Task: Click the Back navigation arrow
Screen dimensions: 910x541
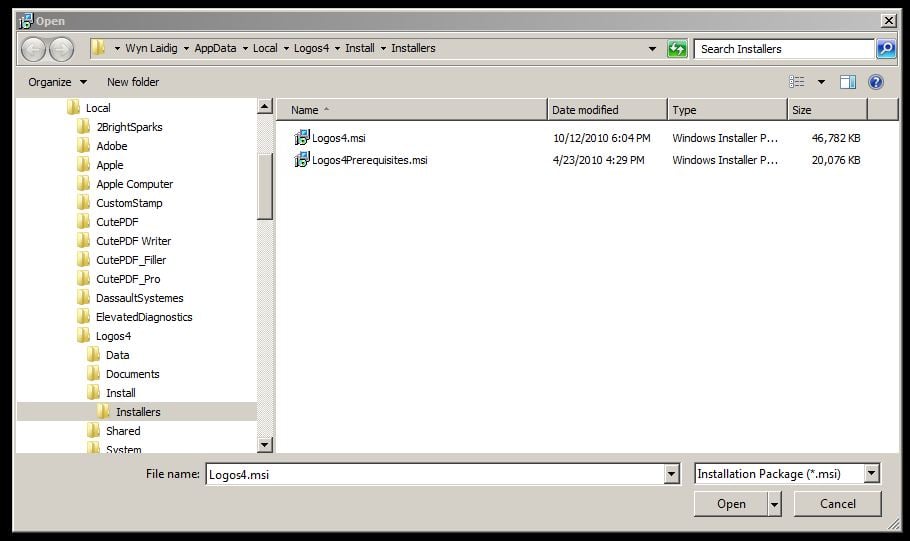Action: 33,49
